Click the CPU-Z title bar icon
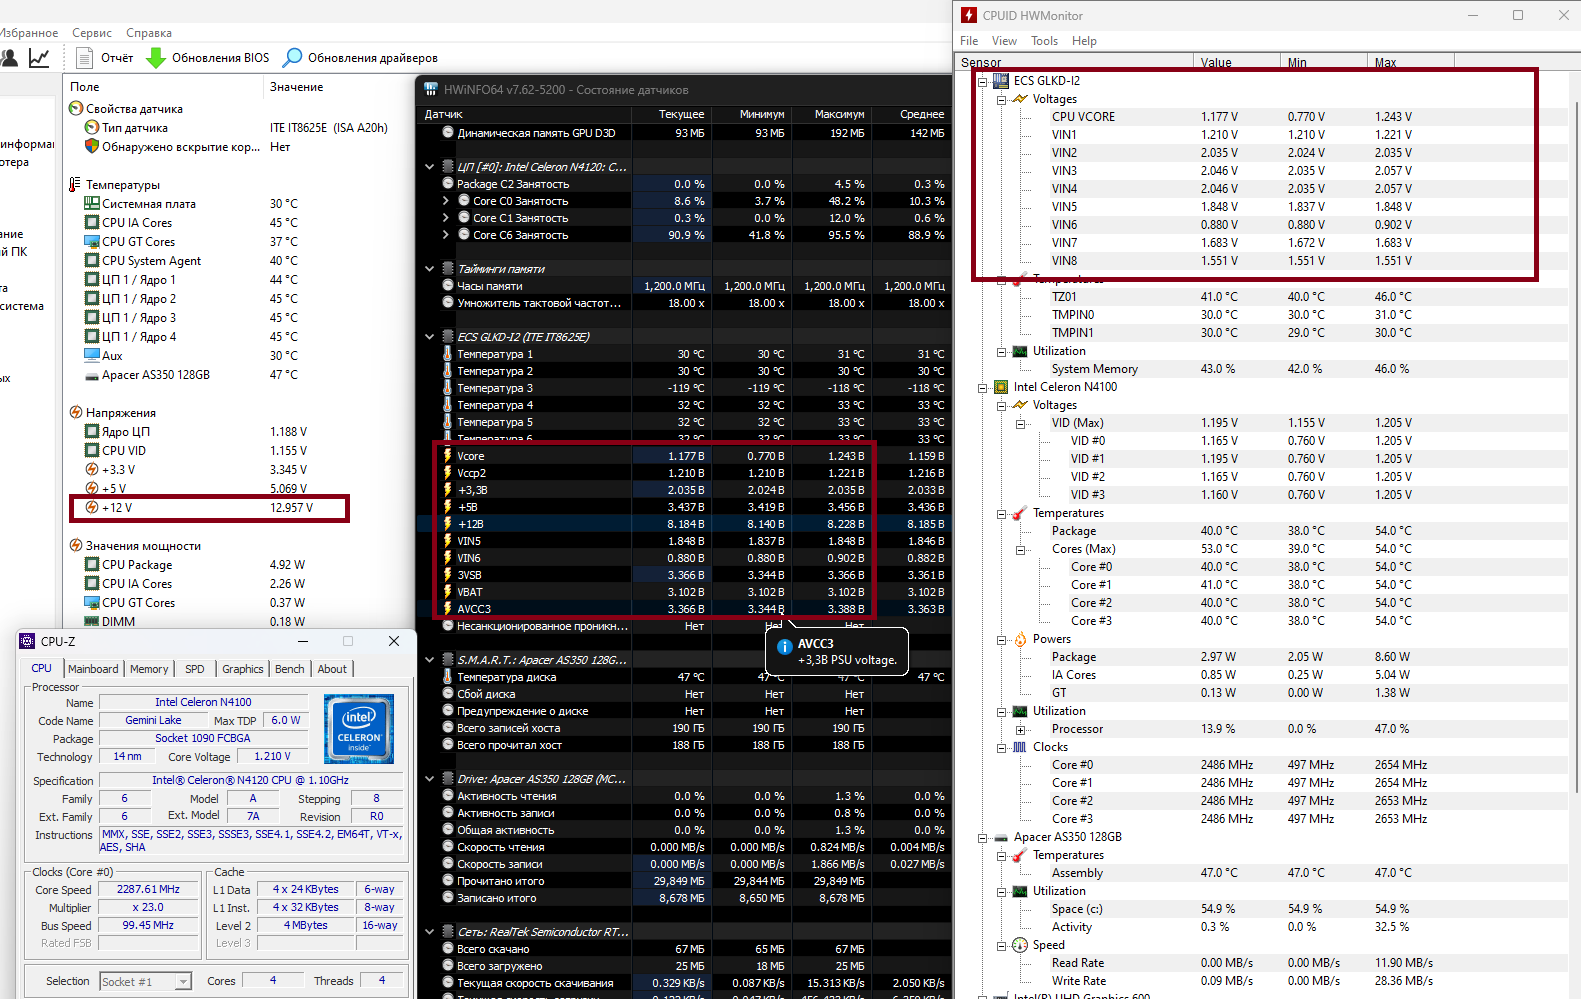Viewport: 1581px width, 999px height. 28,641
